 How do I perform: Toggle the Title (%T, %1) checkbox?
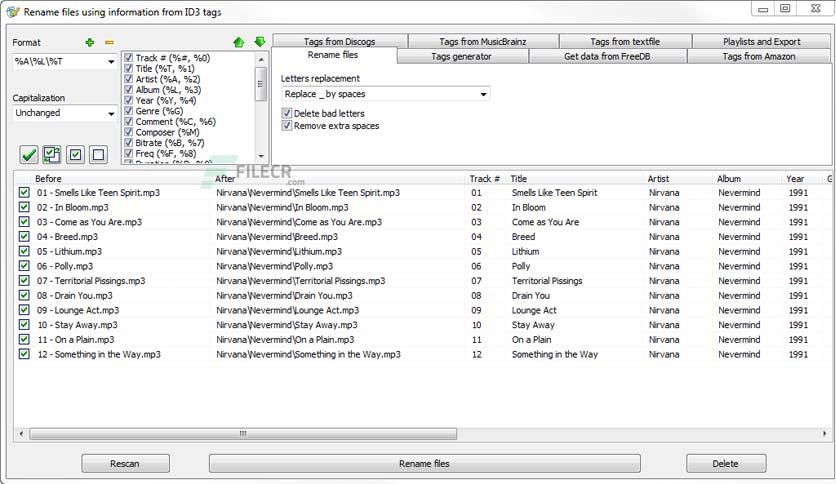pyautogui.click(x=128, y=68)
